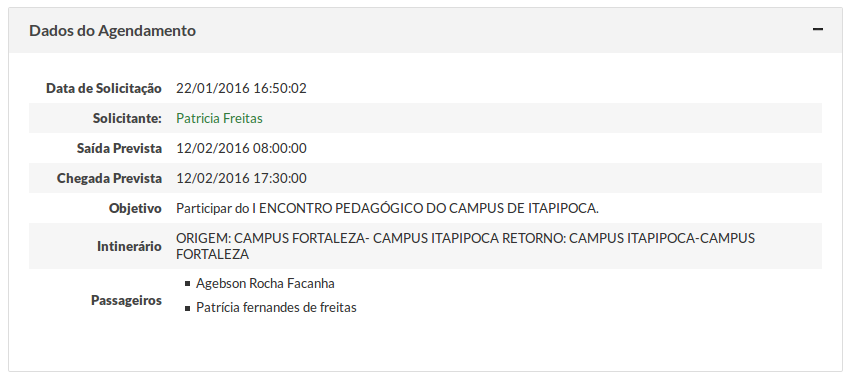Click the Chegada Prevista label

(109, 178)
